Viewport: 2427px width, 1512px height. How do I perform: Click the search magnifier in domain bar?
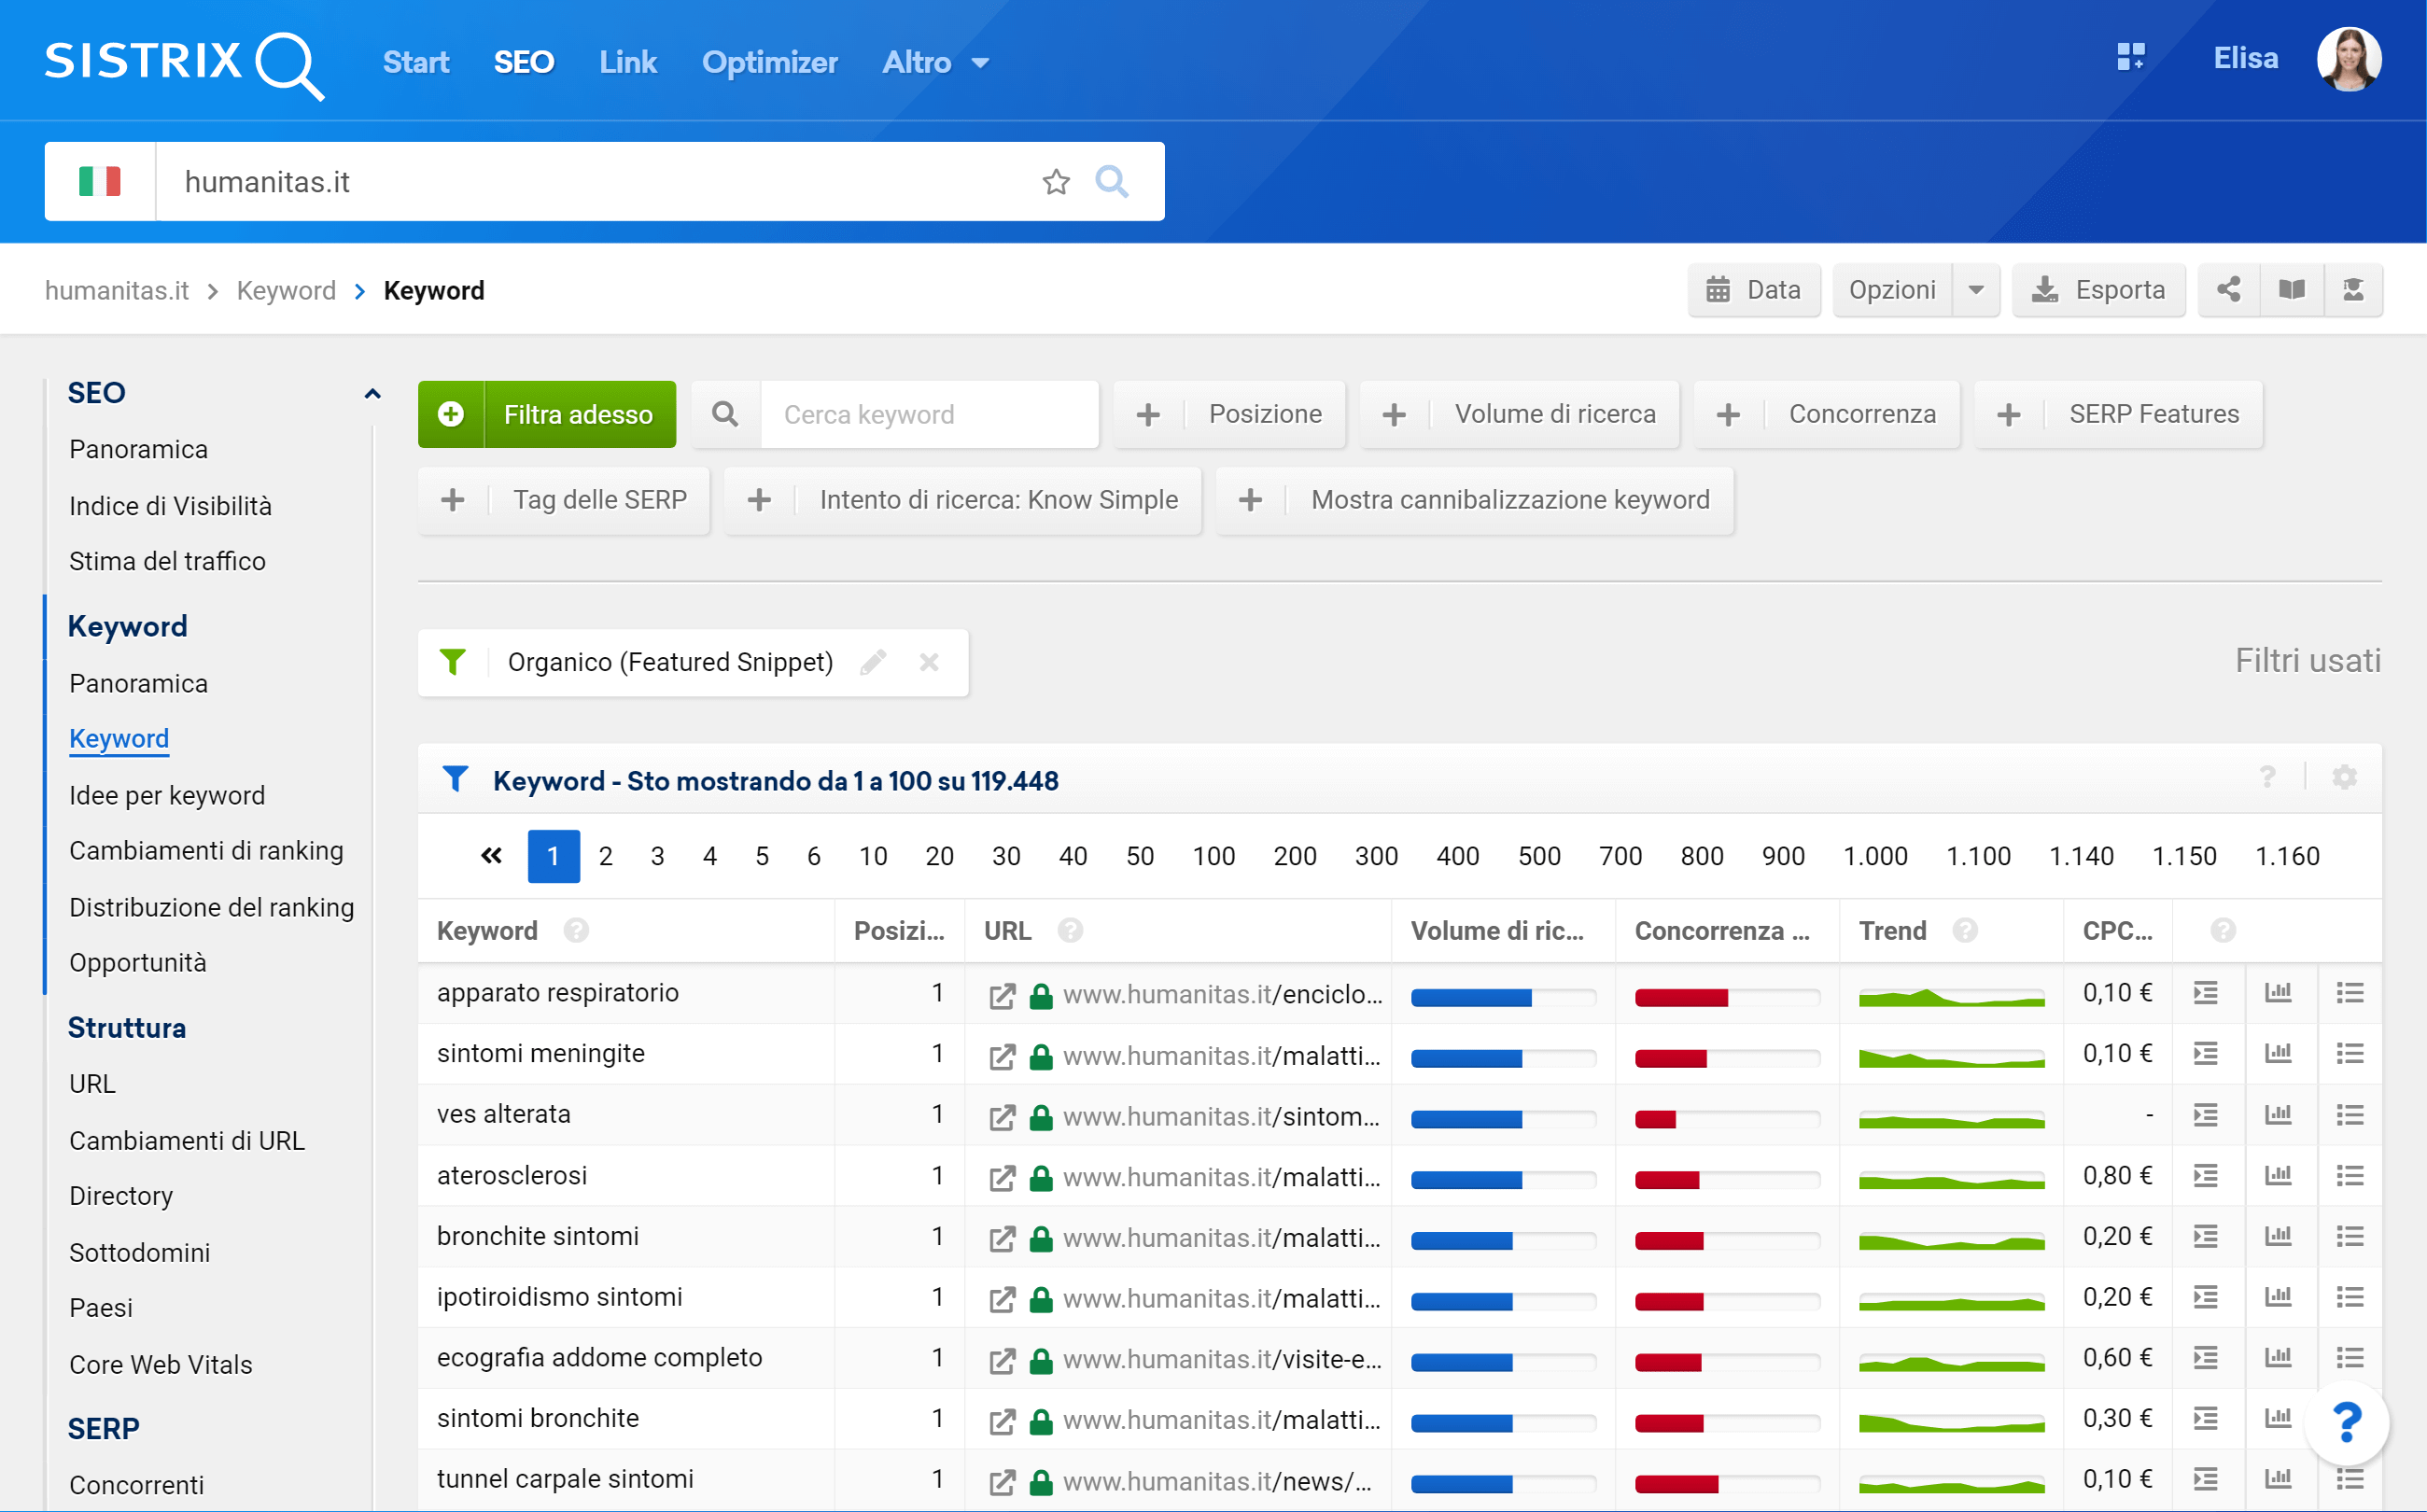(x=1111, y=181)
